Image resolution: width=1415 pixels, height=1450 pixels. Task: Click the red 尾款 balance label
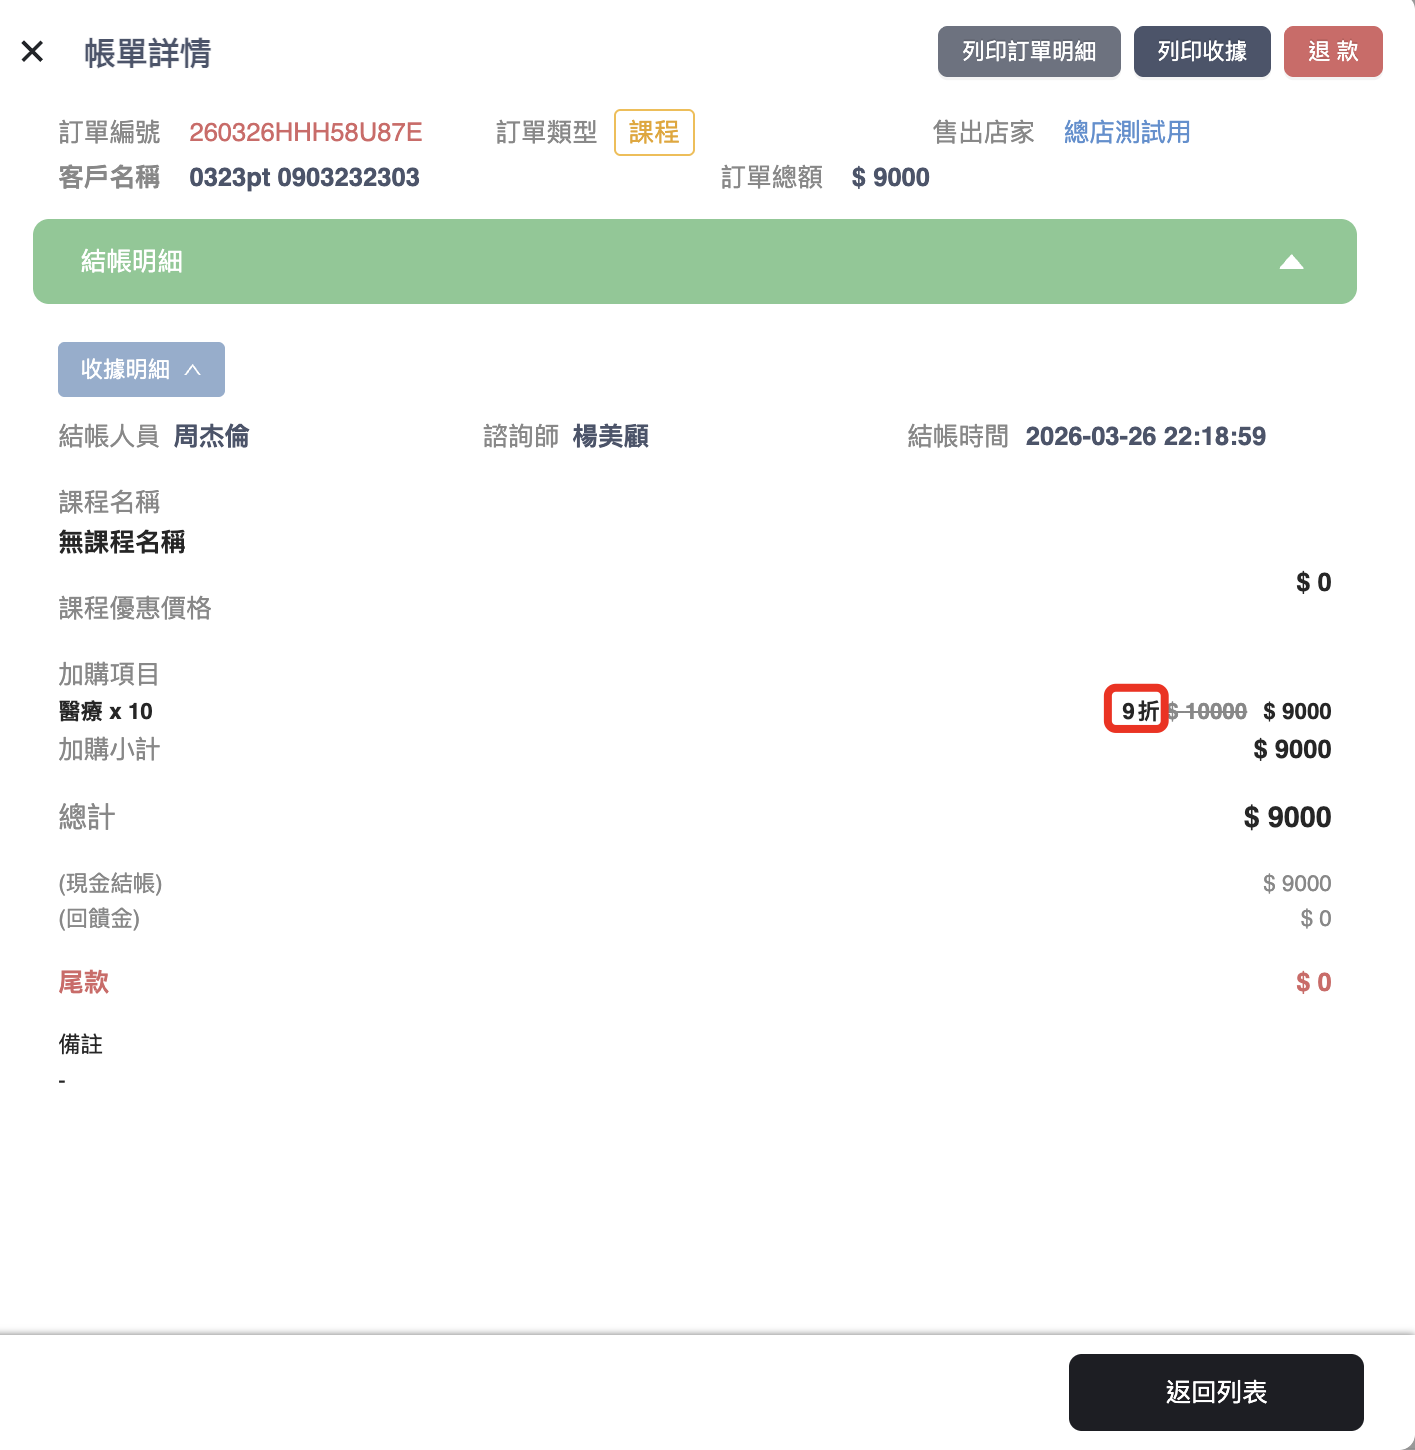pyautogui.click(x=84, y=982)
